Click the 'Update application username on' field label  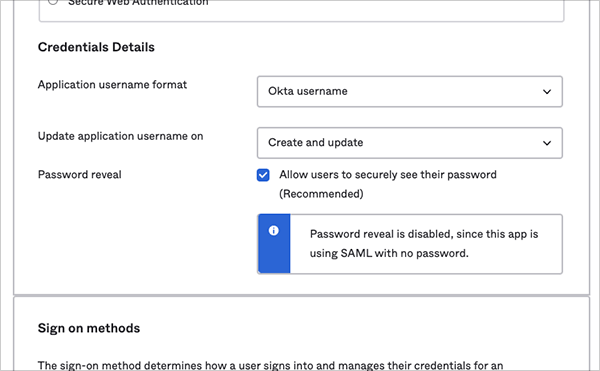(120, 136)
